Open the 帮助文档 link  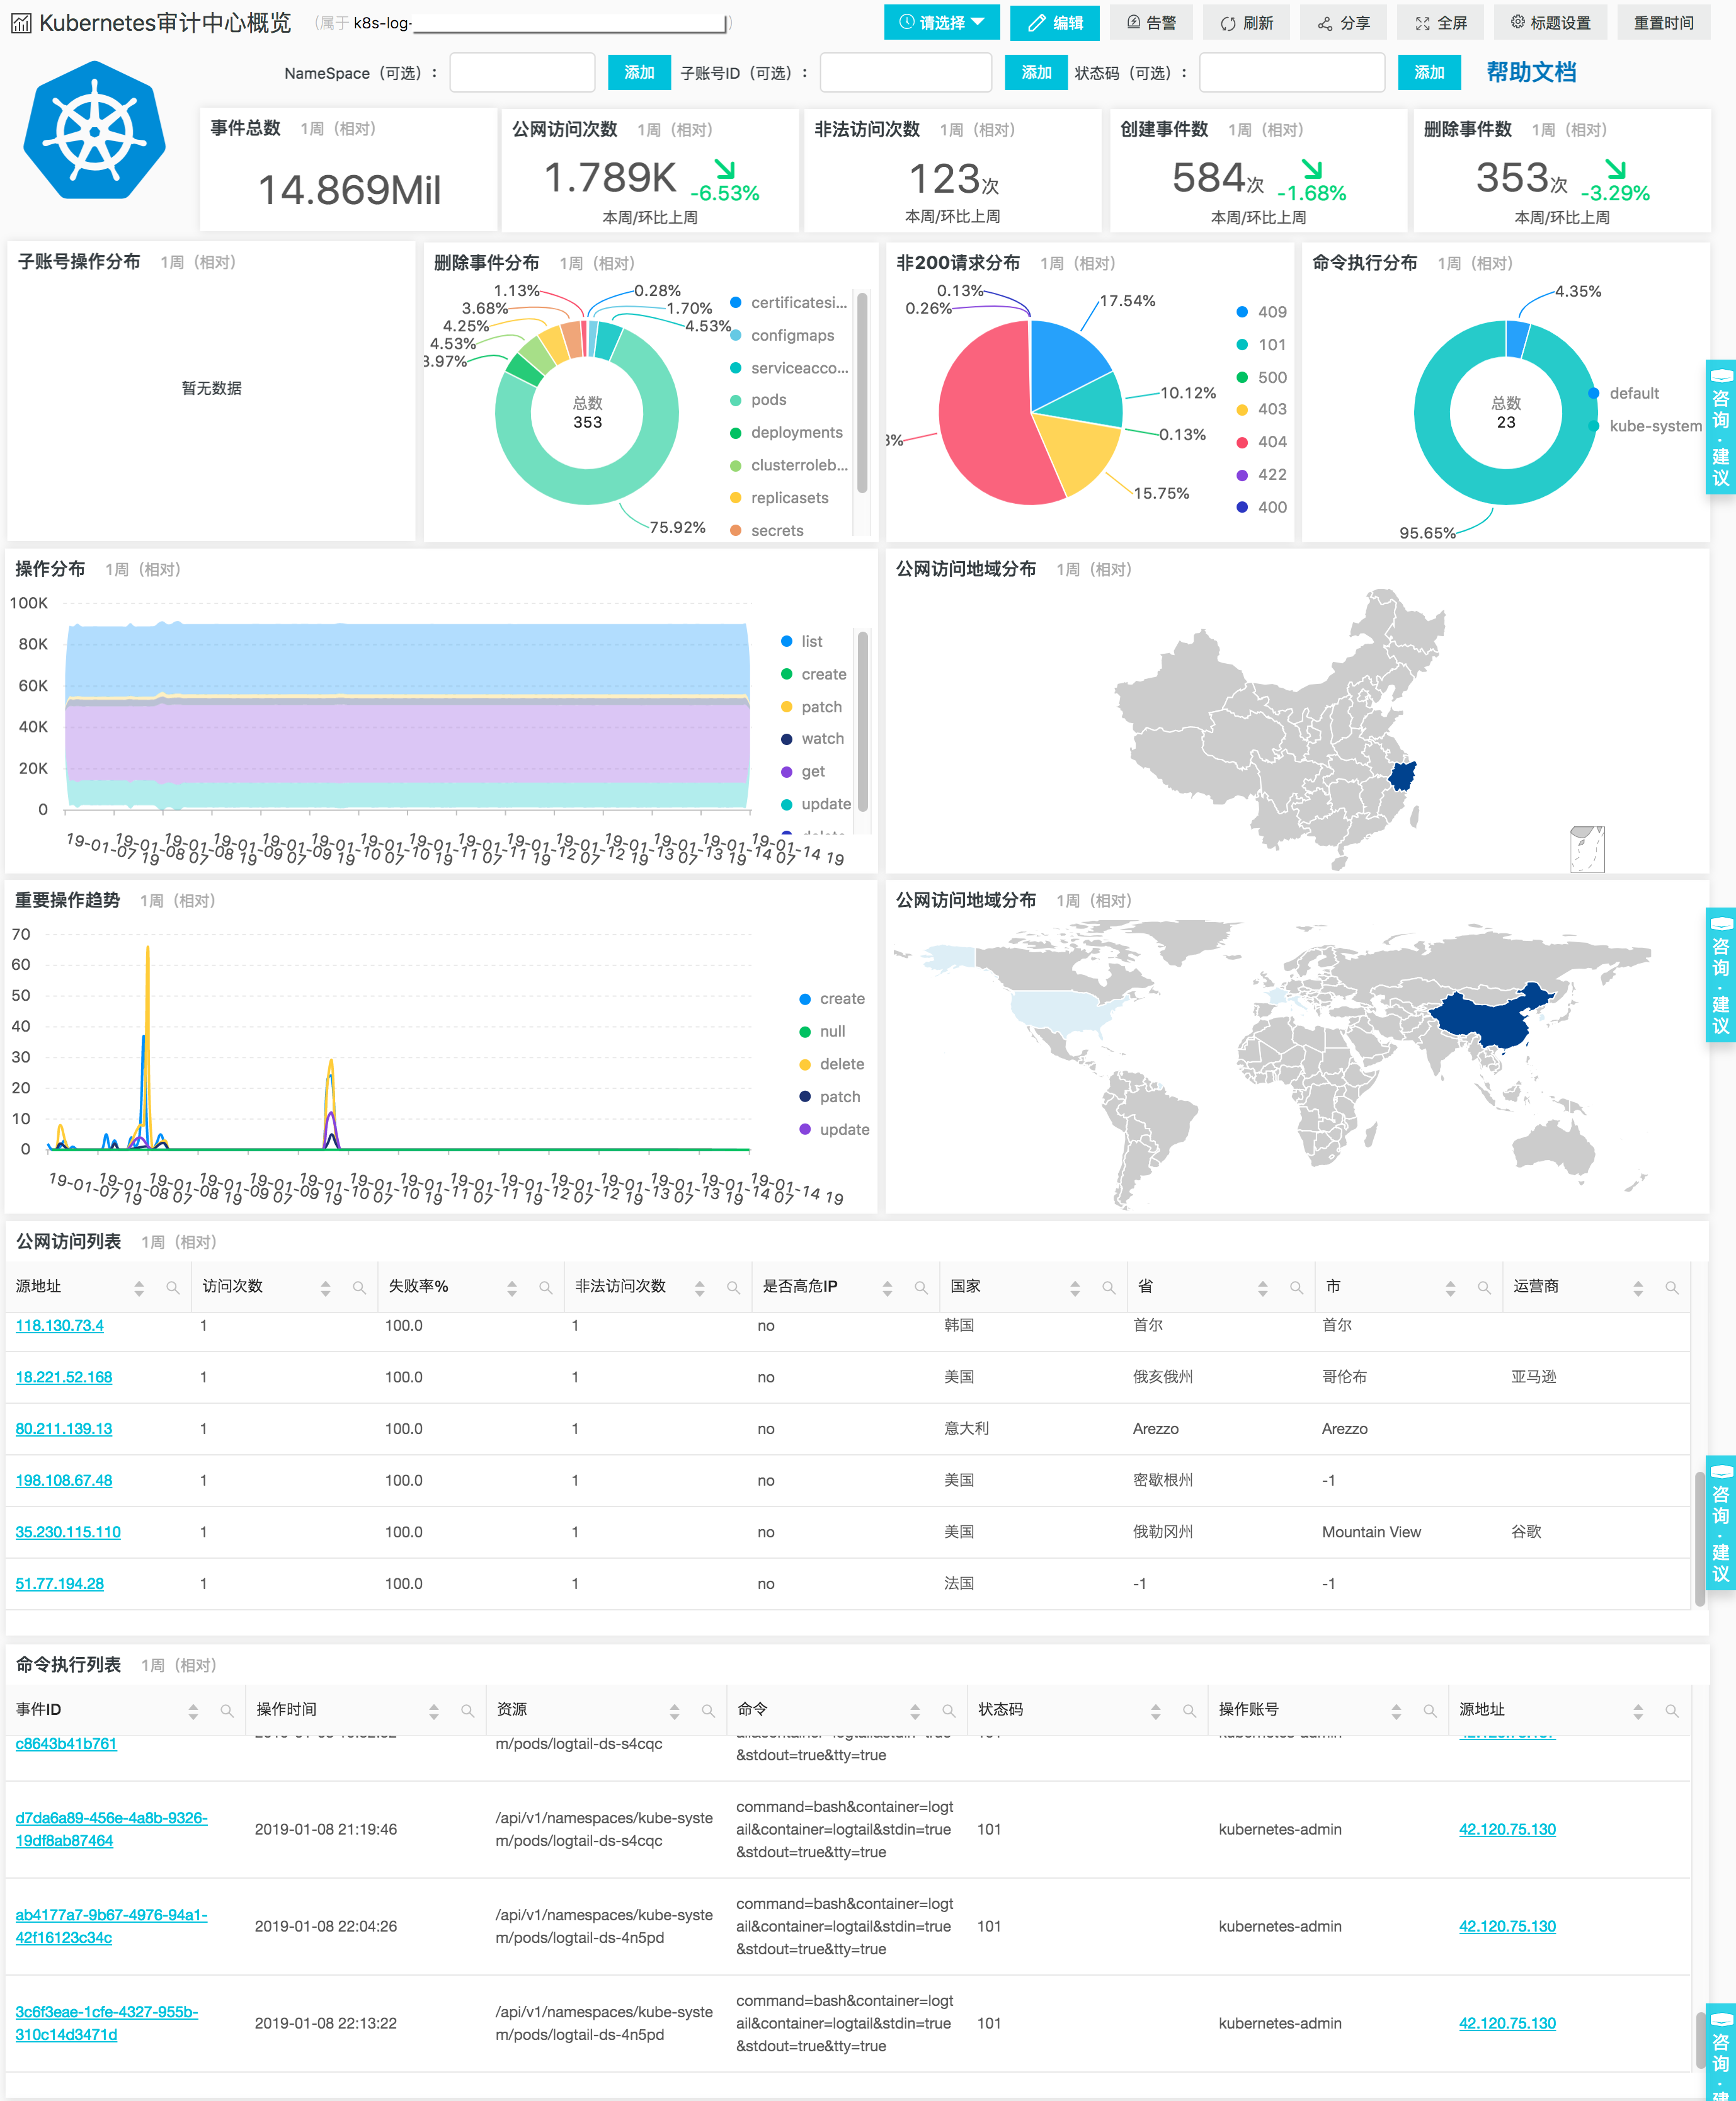click(1530, 72)
